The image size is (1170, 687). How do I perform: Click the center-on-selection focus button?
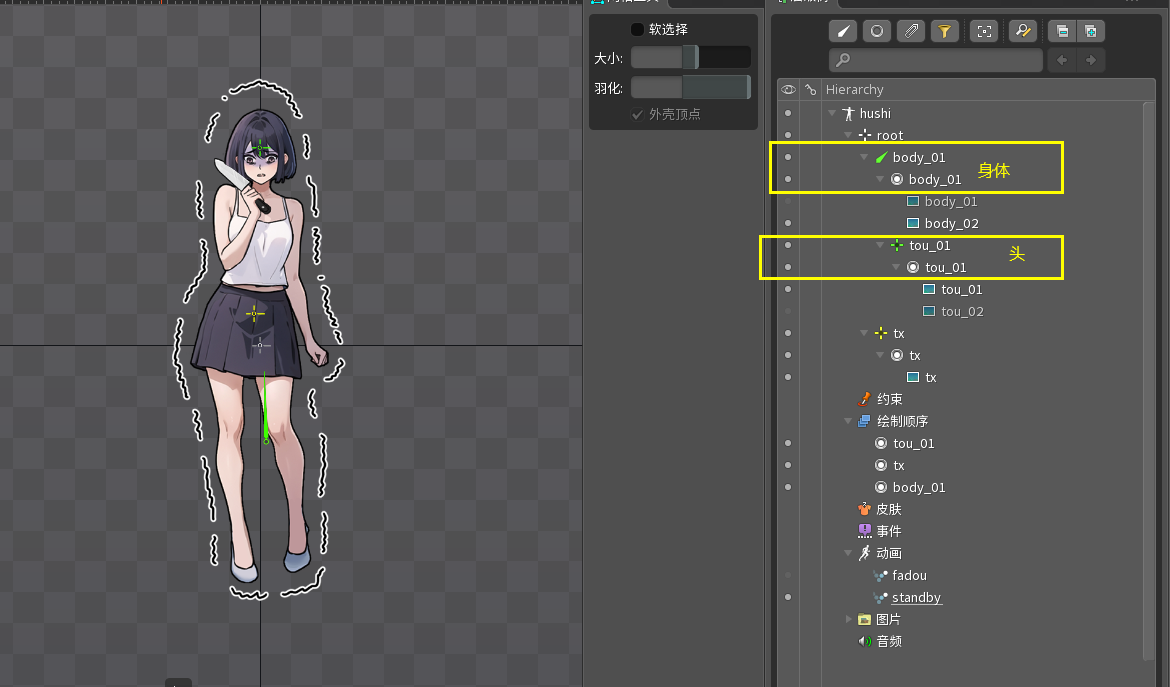pyautogui.click(x=985, y=31)
